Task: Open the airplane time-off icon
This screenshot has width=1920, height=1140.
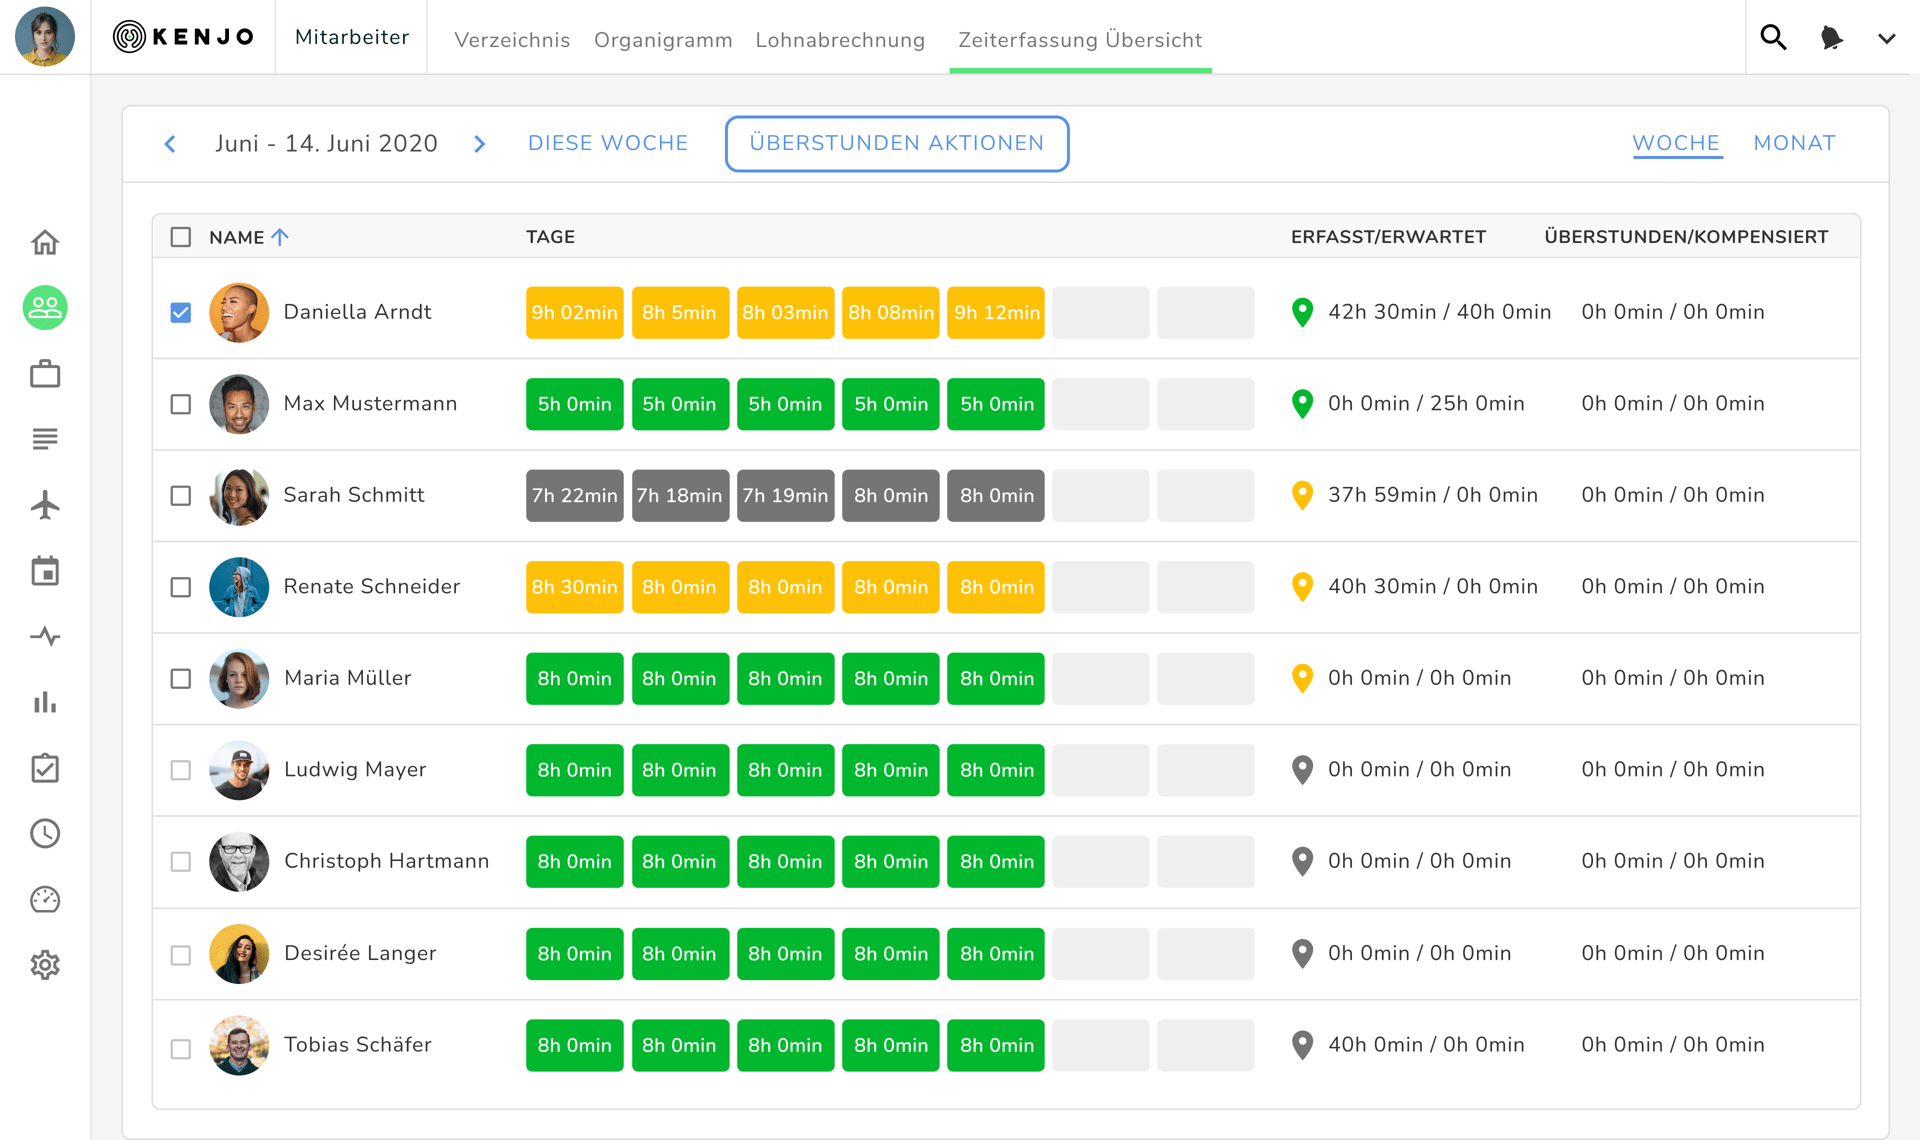Action: point(45,505)
